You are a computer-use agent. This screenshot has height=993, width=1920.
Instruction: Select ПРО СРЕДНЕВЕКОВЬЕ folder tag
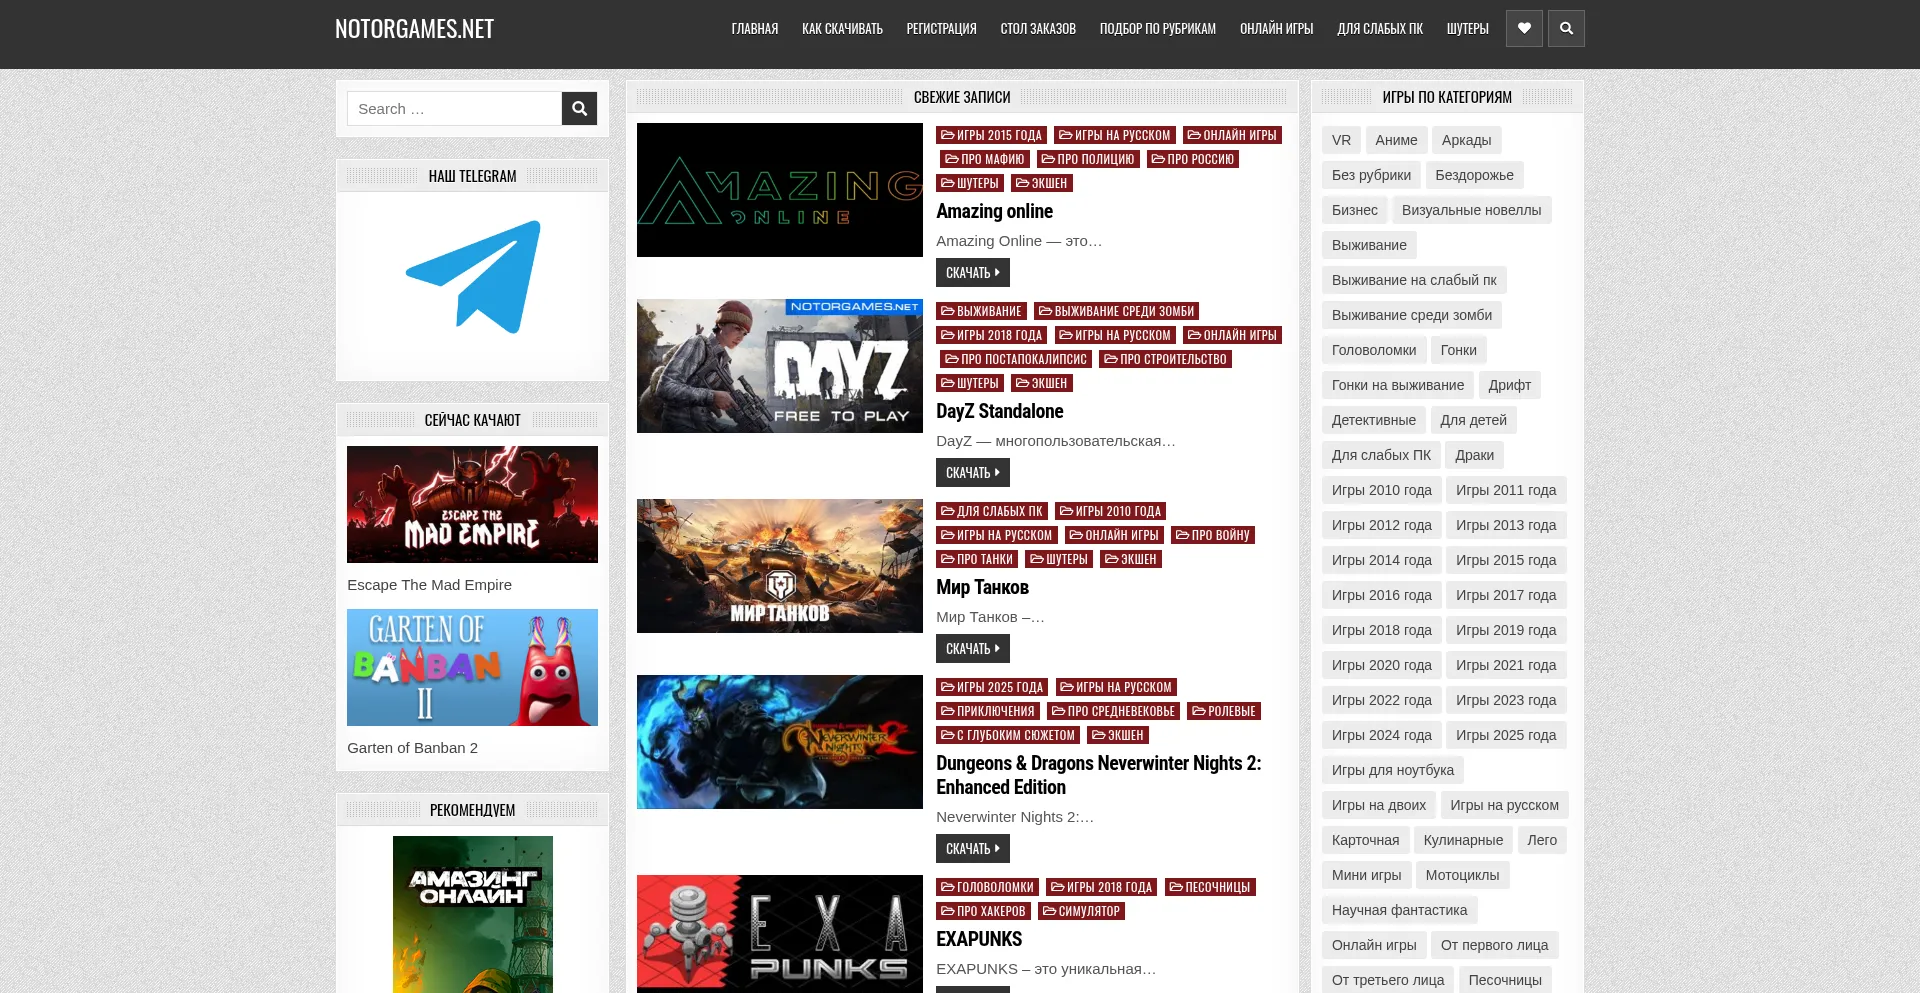pyautogui.click(x=1113, y=711)
